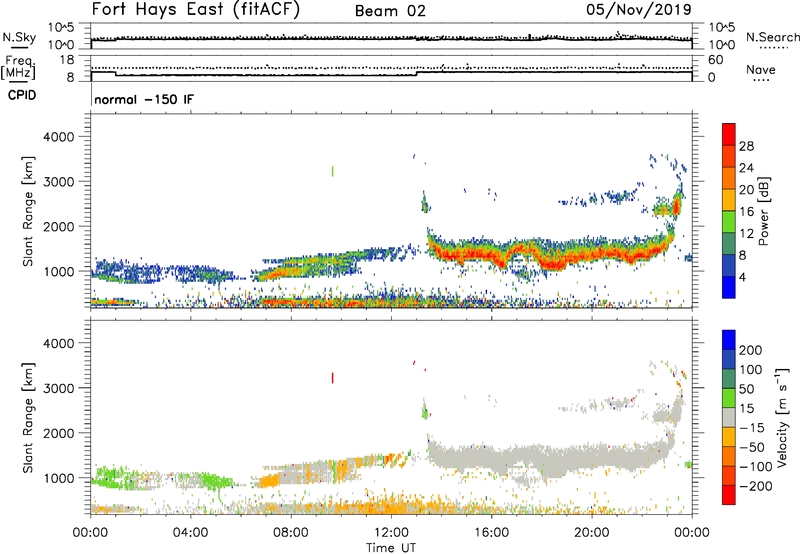
Task: Click the red mark near 3200 km in velocity panel
Action: pos(333,377)
